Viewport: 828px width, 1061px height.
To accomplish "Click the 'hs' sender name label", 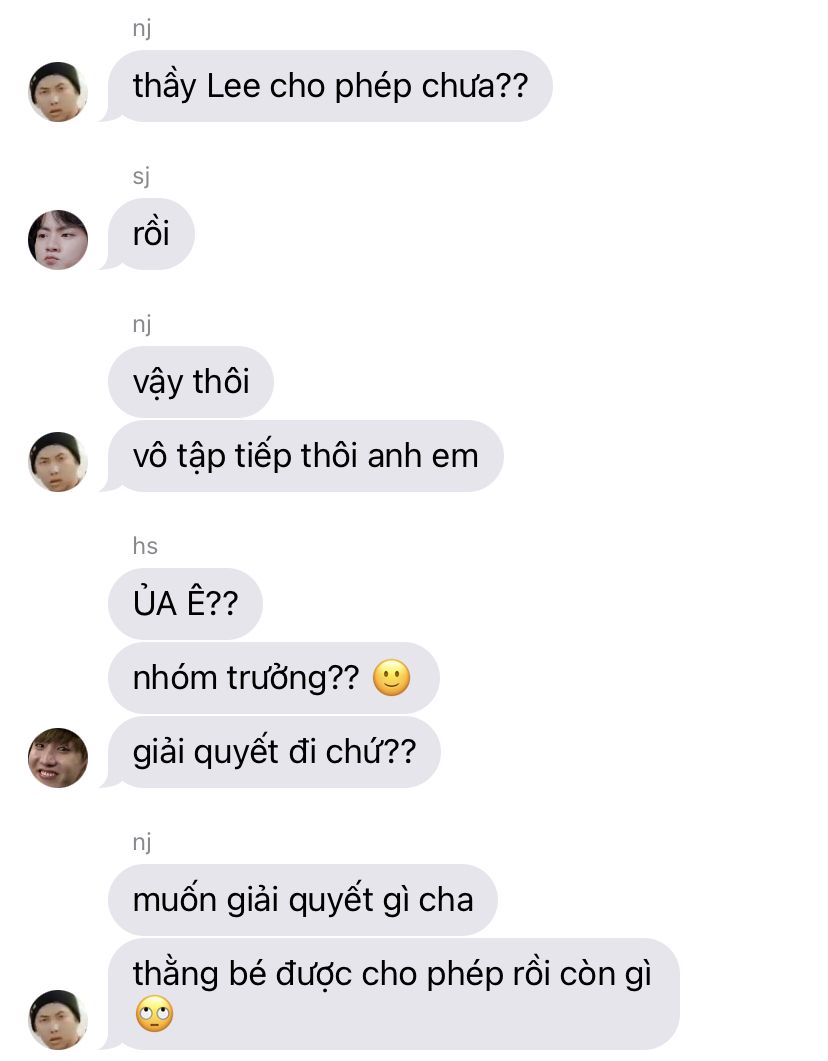I will [145, 545].
